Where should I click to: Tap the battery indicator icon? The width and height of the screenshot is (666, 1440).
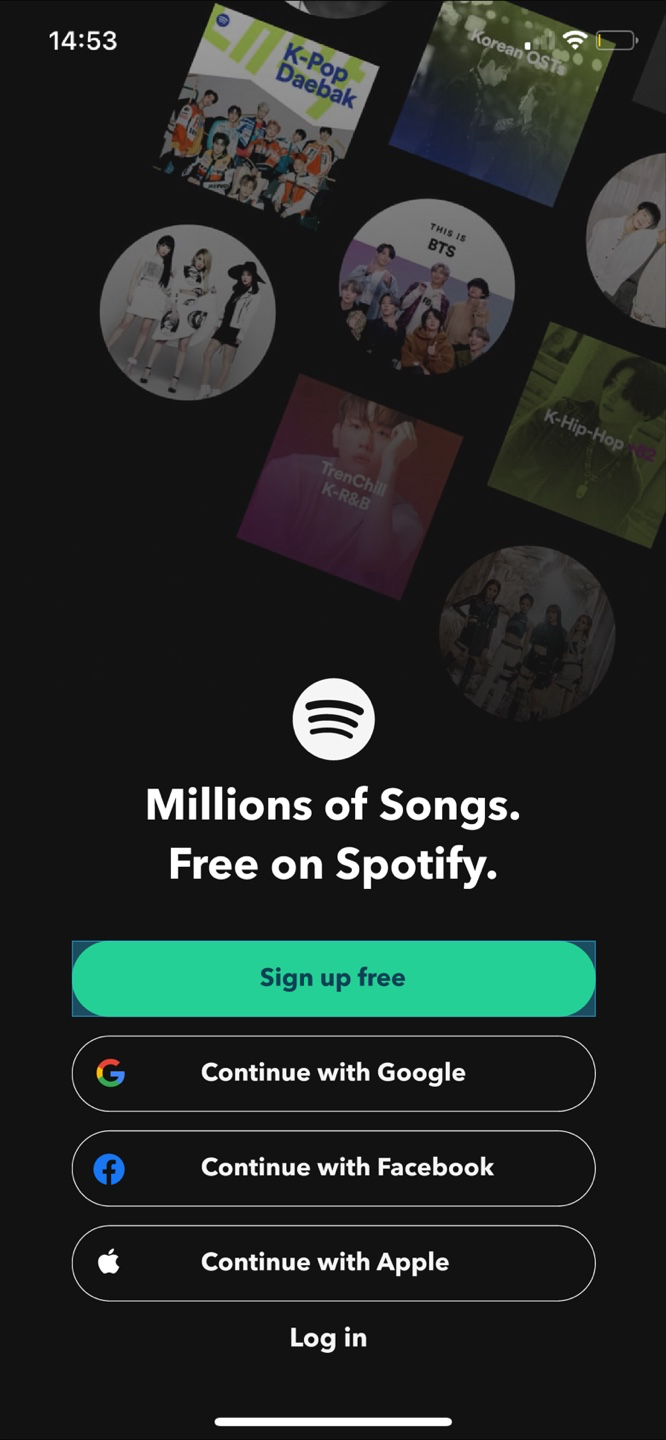coord(617,41)
